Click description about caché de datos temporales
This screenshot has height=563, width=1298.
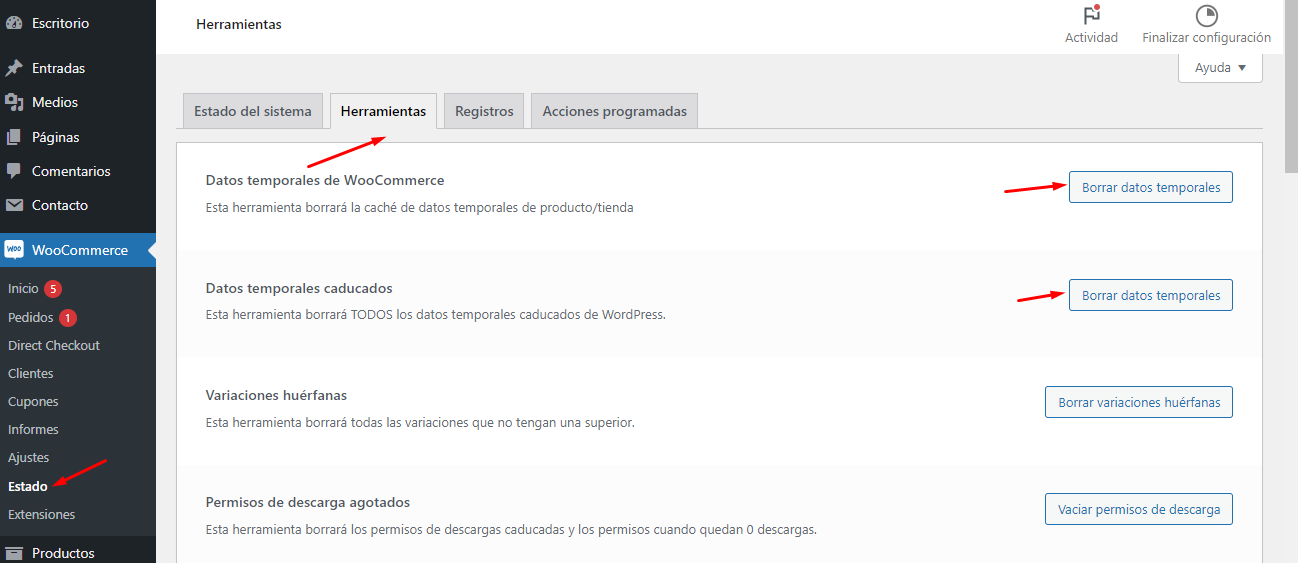420,208
